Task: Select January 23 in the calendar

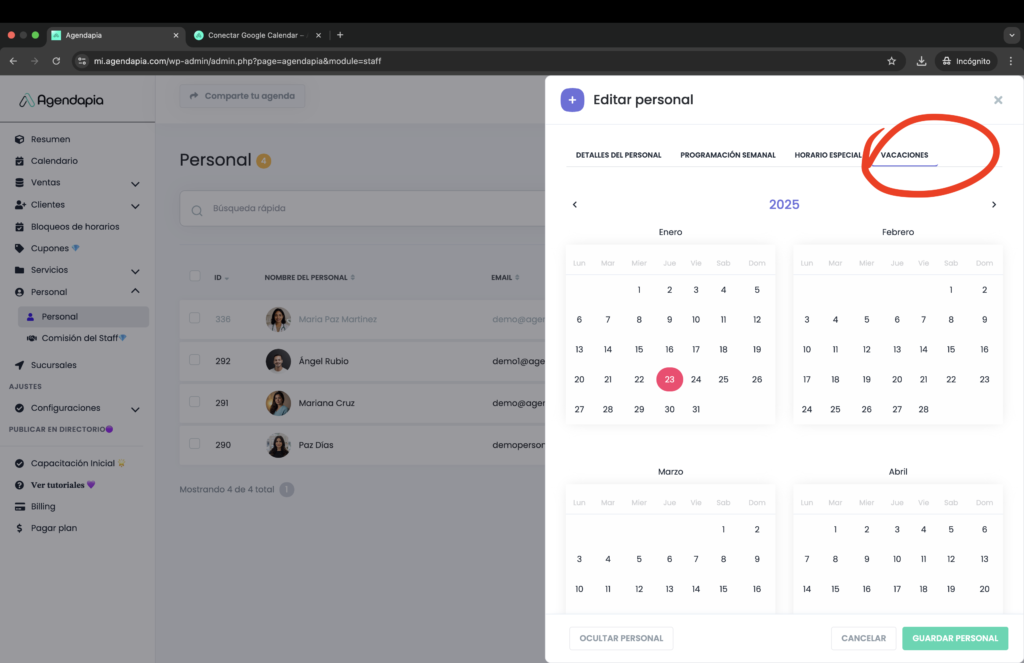Action: [669, 379]
